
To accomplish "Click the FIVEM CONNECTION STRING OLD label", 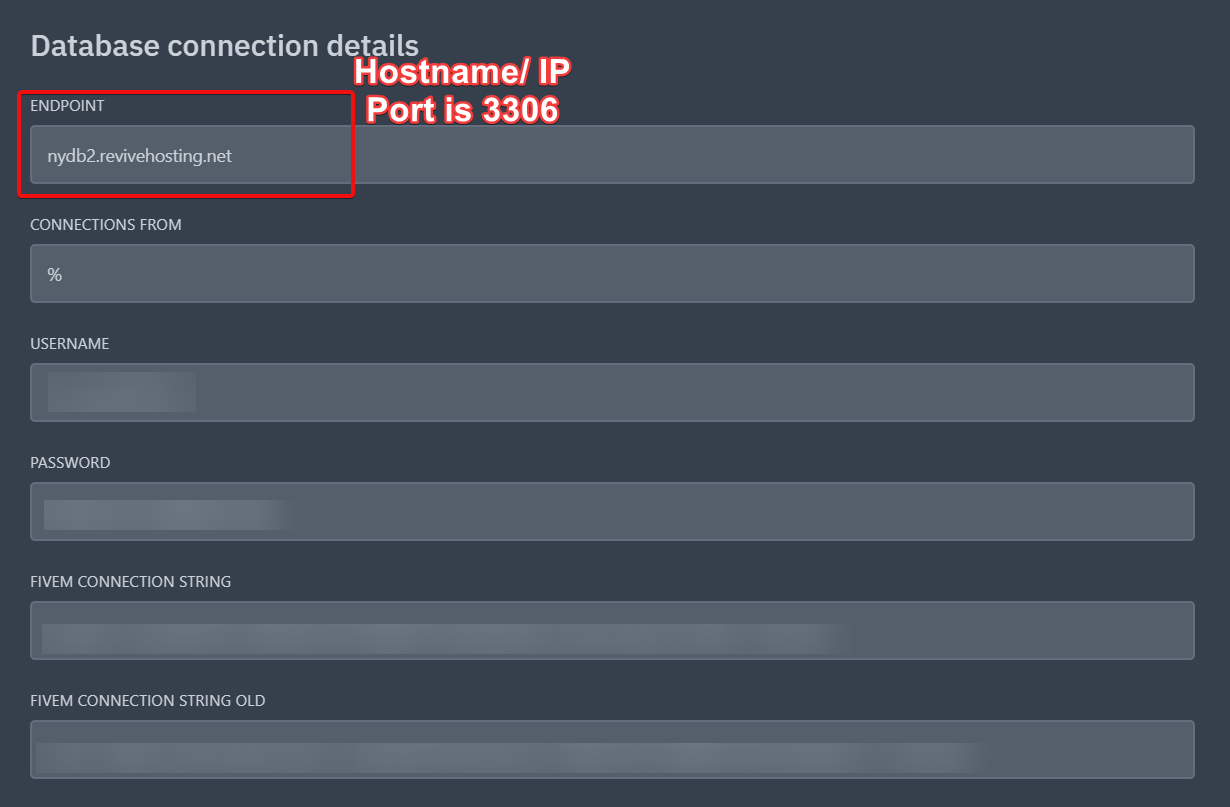I will [x=148, y=700].
